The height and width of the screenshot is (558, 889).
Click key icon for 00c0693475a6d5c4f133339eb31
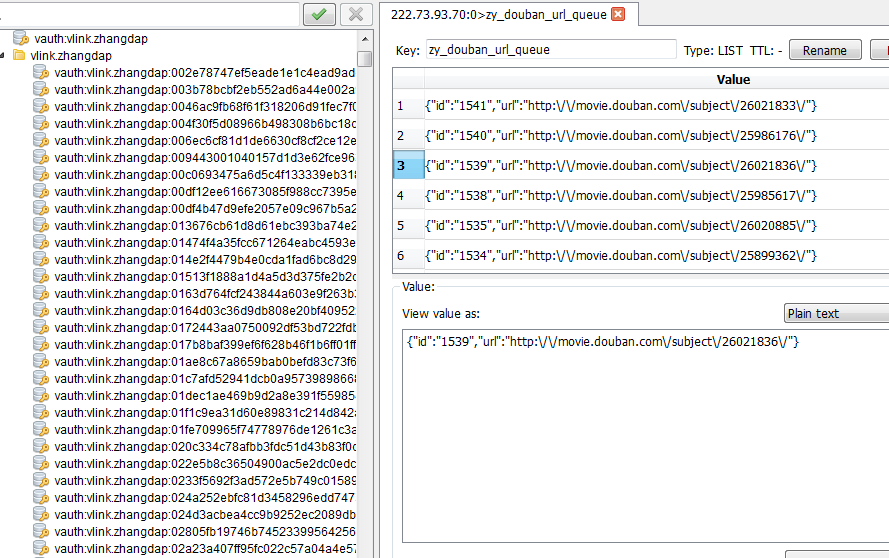(41, 174)
